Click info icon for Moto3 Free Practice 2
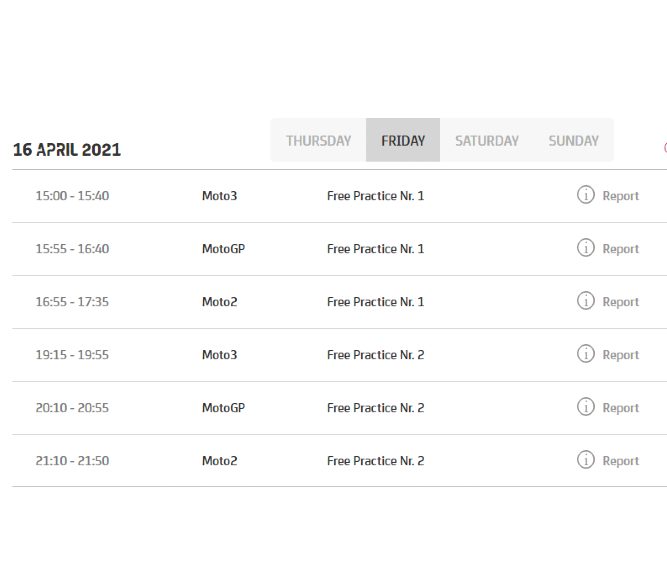The height and width of the screenshot is (580, 667). (x=586, y=354)
